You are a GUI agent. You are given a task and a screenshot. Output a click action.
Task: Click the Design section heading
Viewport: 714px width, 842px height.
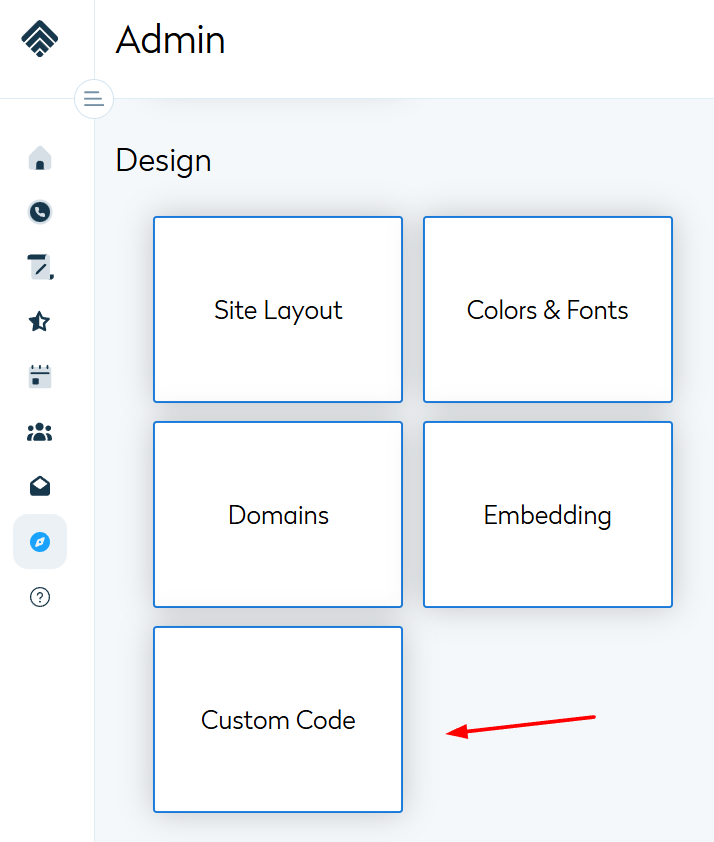[x=163, y=161]
